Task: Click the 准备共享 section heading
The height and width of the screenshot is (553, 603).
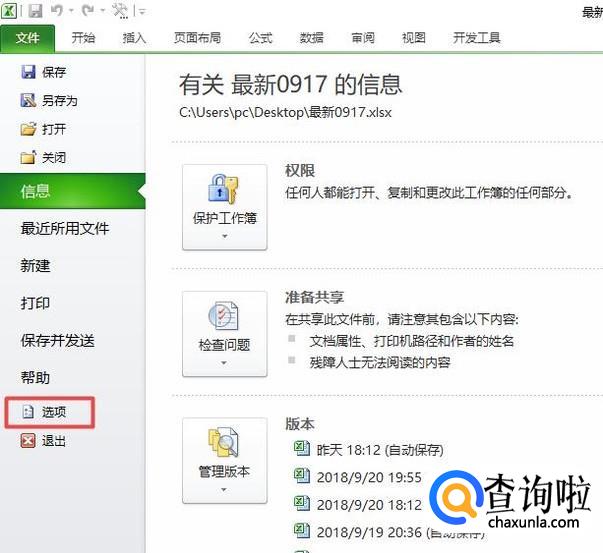Action: 315,297
